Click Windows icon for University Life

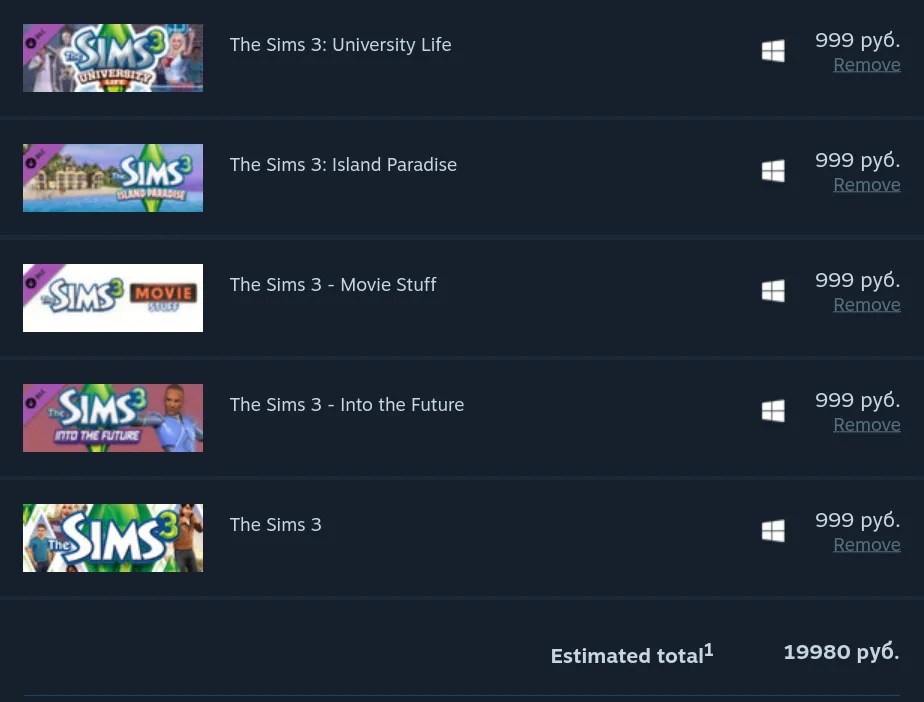pyautogui.click(x=773, y=51)
